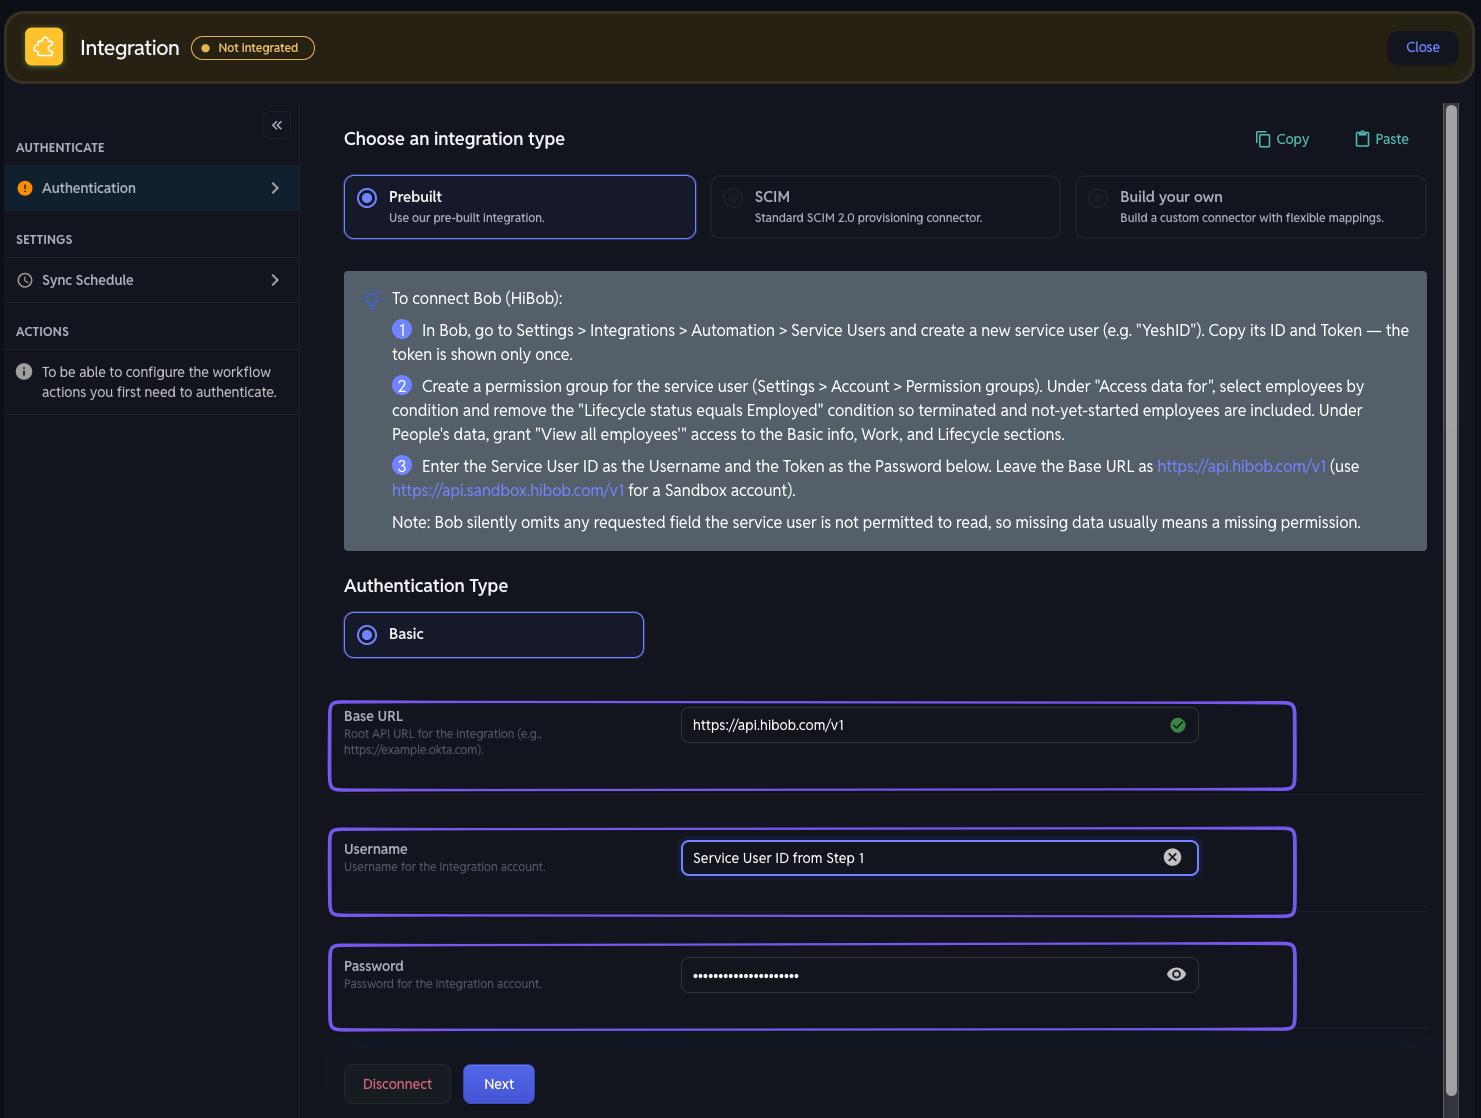Click the 'To connect Bob (HiBob):' text
Screen dimensions: 1481x1118
pos(477,298)
